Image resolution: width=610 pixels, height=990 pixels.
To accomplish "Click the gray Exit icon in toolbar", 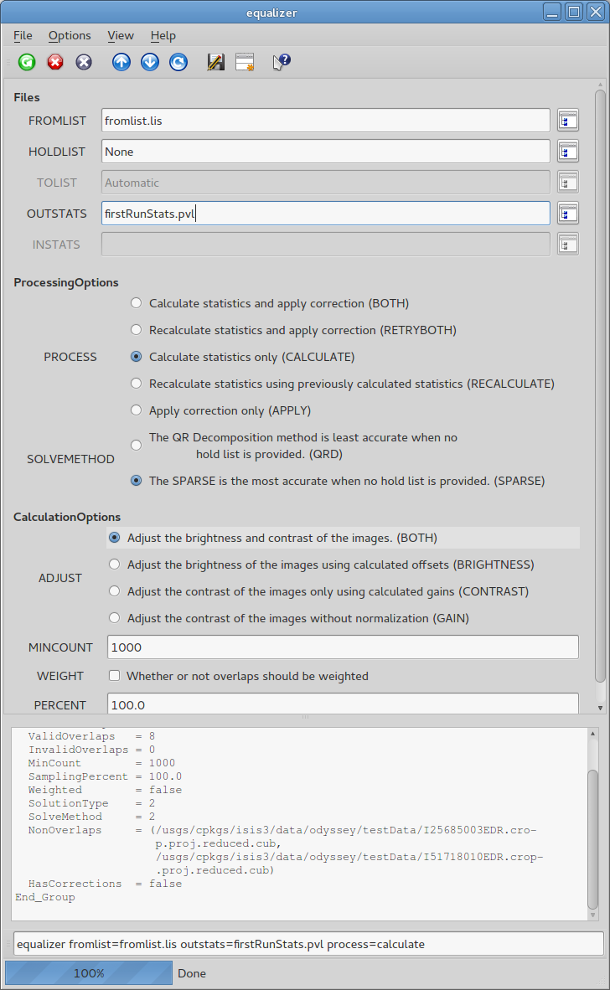I will pyautogui.click(x=84, y=62).
